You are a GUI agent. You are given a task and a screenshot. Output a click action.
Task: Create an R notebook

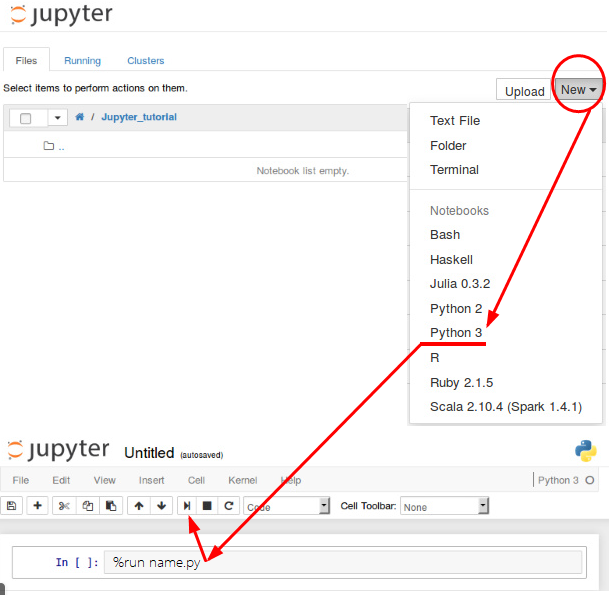click(x=435, y=358)
